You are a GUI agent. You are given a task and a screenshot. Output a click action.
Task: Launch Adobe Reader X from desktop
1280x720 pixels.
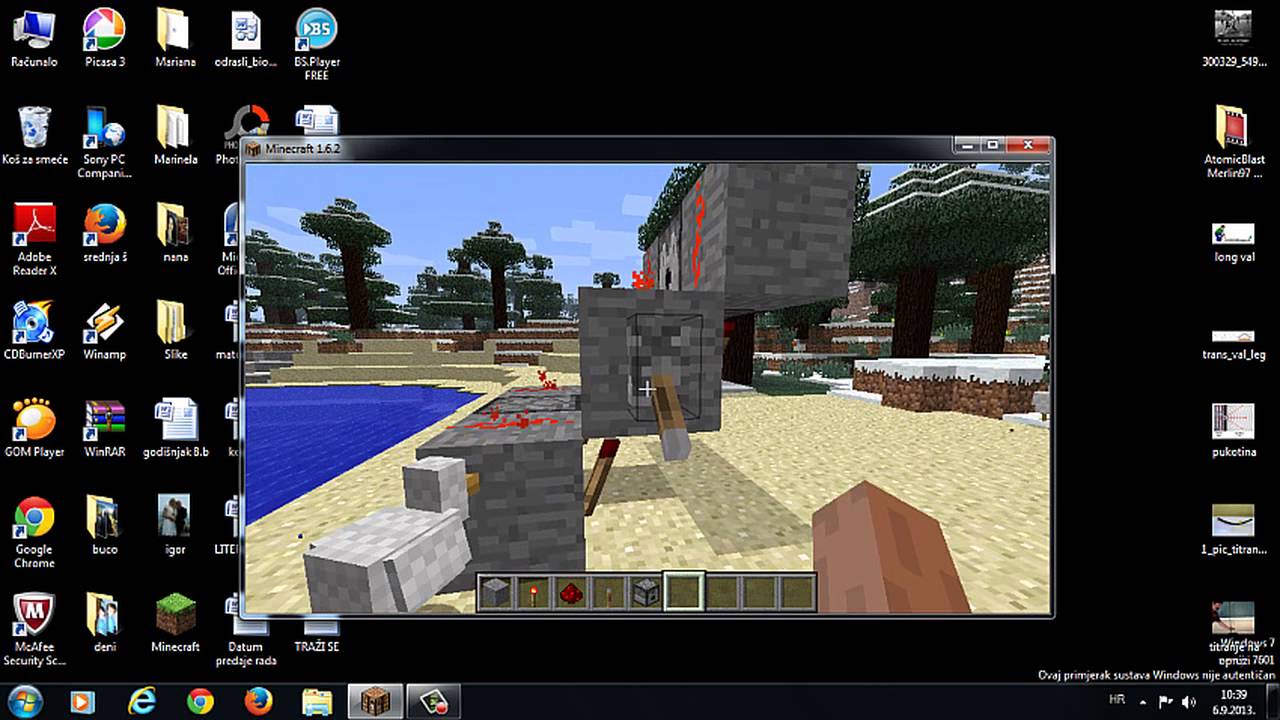tap(34, 240)
